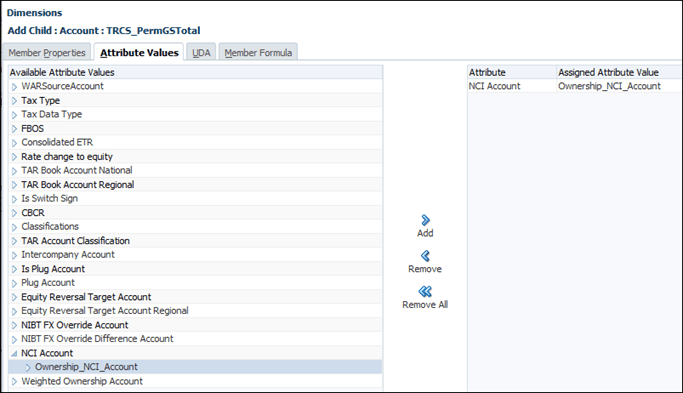Expand the Tax Data Type node
683x393 pixels.
click(14, 115)
